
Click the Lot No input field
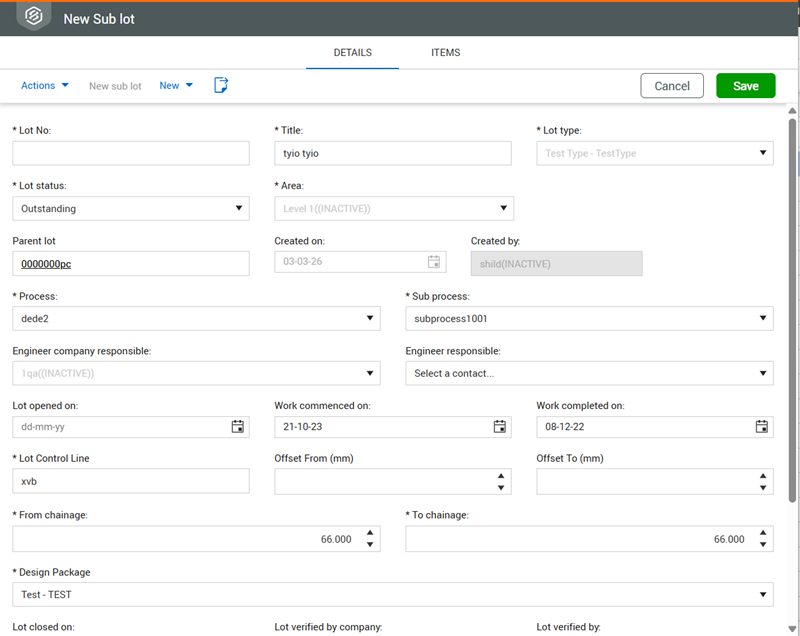(x=130, y=153)
